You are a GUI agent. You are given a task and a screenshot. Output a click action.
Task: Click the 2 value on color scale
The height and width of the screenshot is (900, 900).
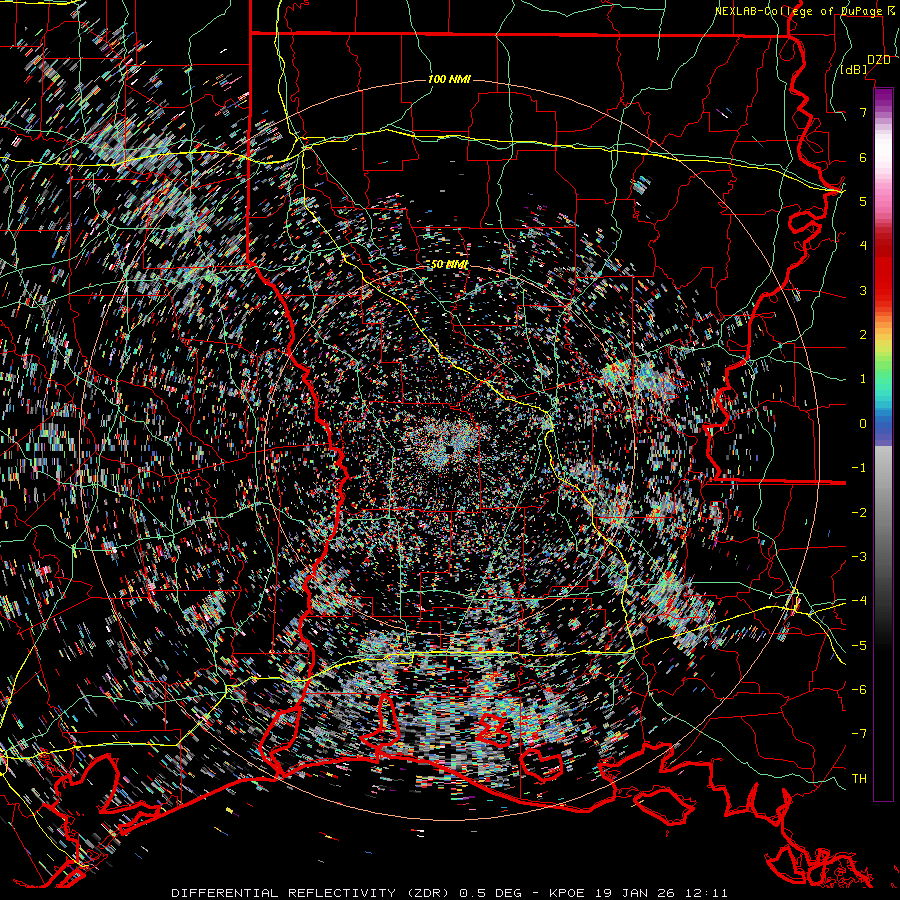pyautogui.click(x=863, y=335)
